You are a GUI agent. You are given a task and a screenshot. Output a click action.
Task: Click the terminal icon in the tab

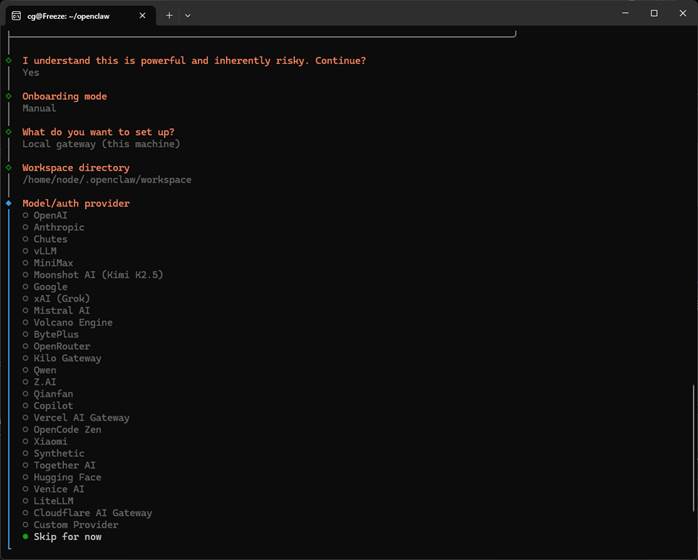click(x=17, y=16)
